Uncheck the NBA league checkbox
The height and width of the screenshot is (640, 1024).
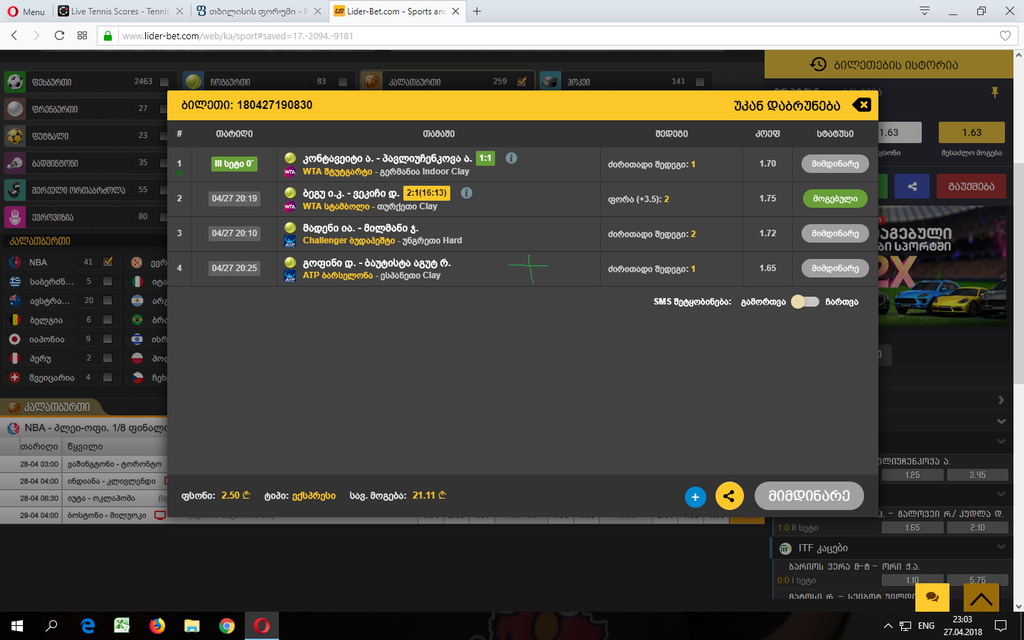pos(108,262)
